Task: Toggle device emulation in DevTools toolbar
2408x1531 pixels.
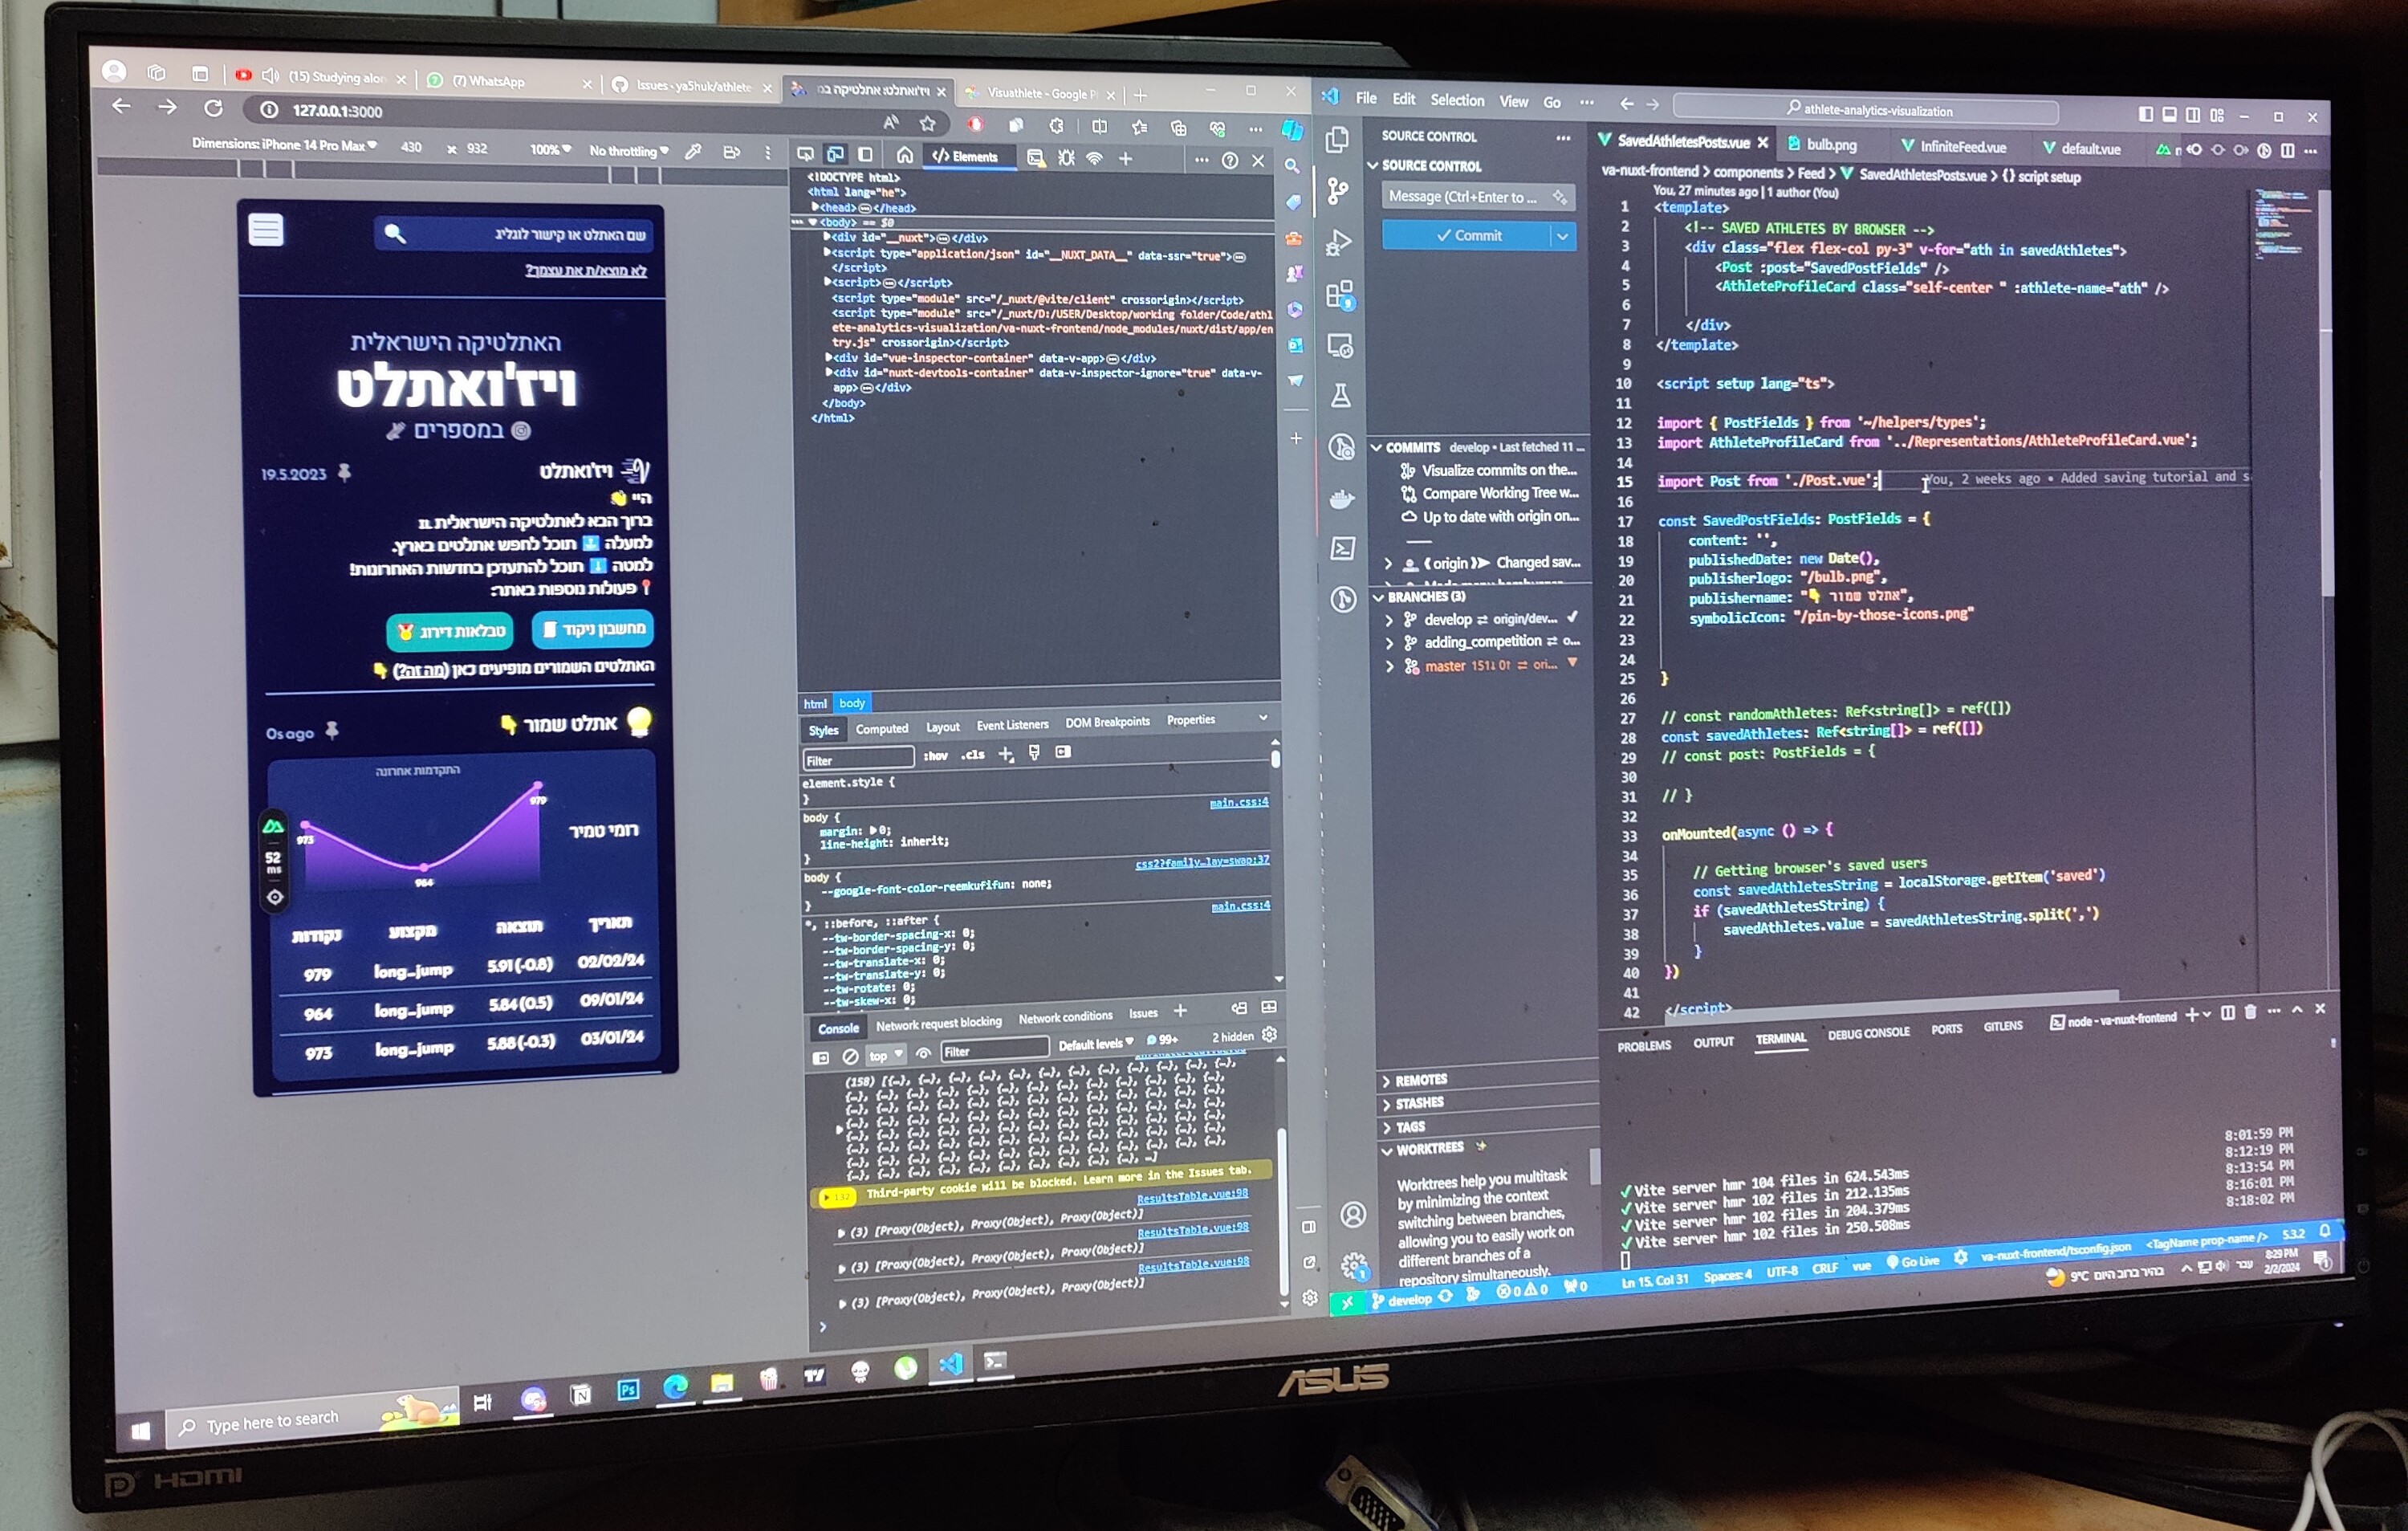Action: click(835, 155)
